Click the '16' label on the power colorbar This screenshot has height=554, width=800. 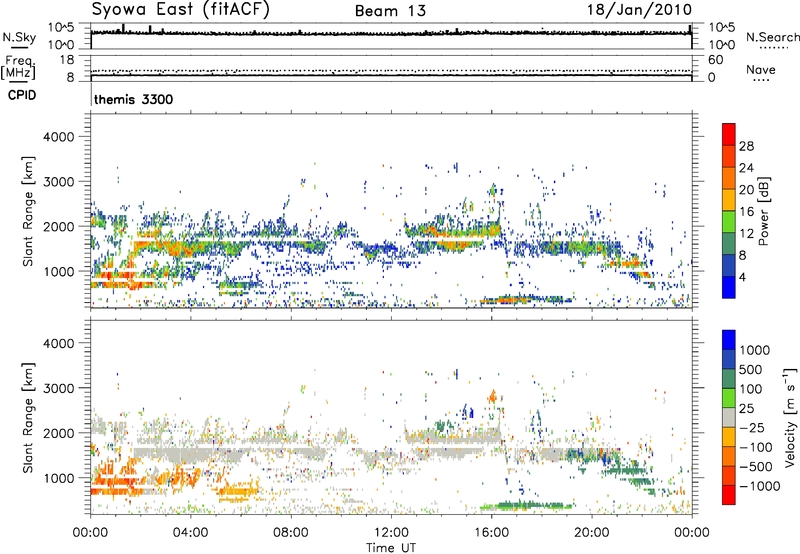(x=746, y=212)
